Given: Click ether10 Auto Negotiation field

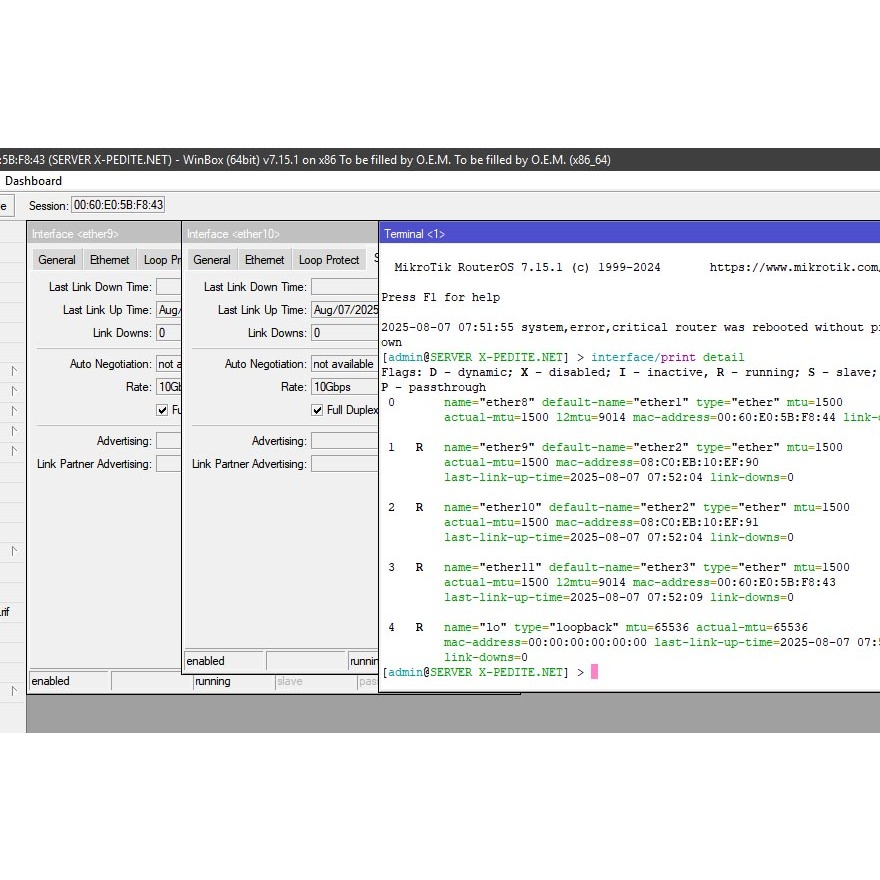Looking at the screenshot, I should click(343, 364).
